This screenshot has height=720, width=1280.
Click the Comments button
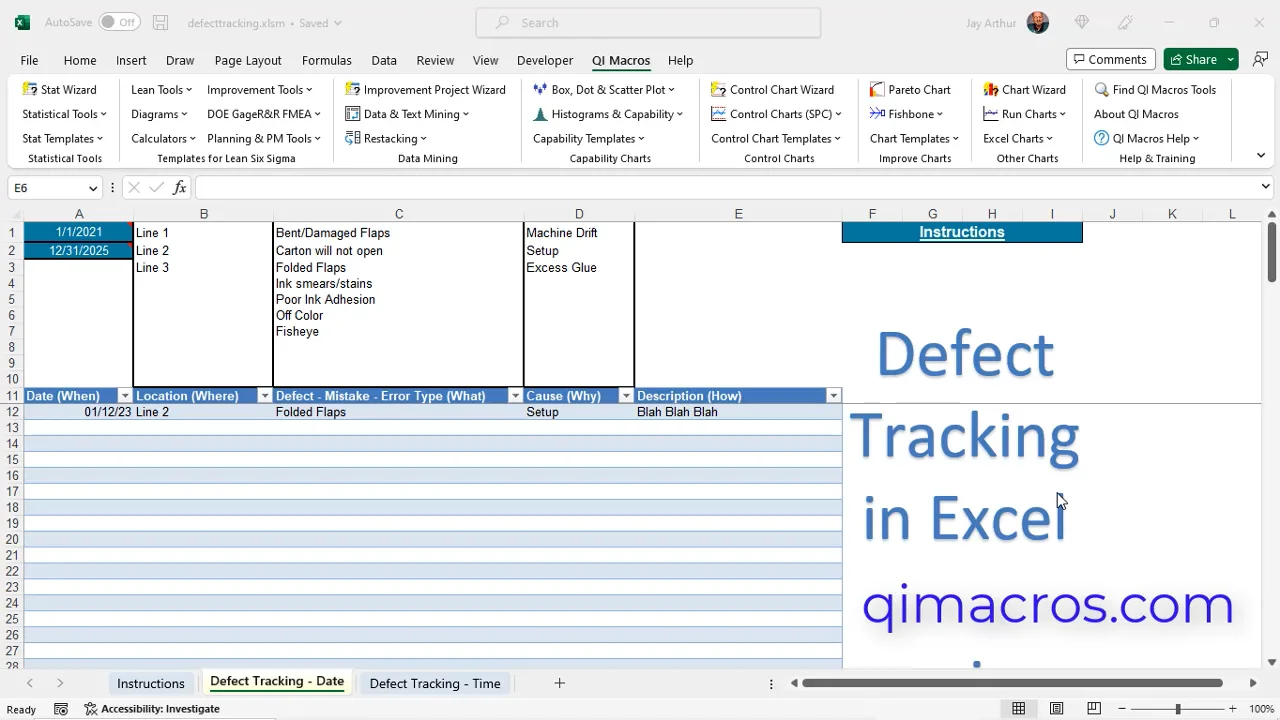click(x=1111, y=60)
